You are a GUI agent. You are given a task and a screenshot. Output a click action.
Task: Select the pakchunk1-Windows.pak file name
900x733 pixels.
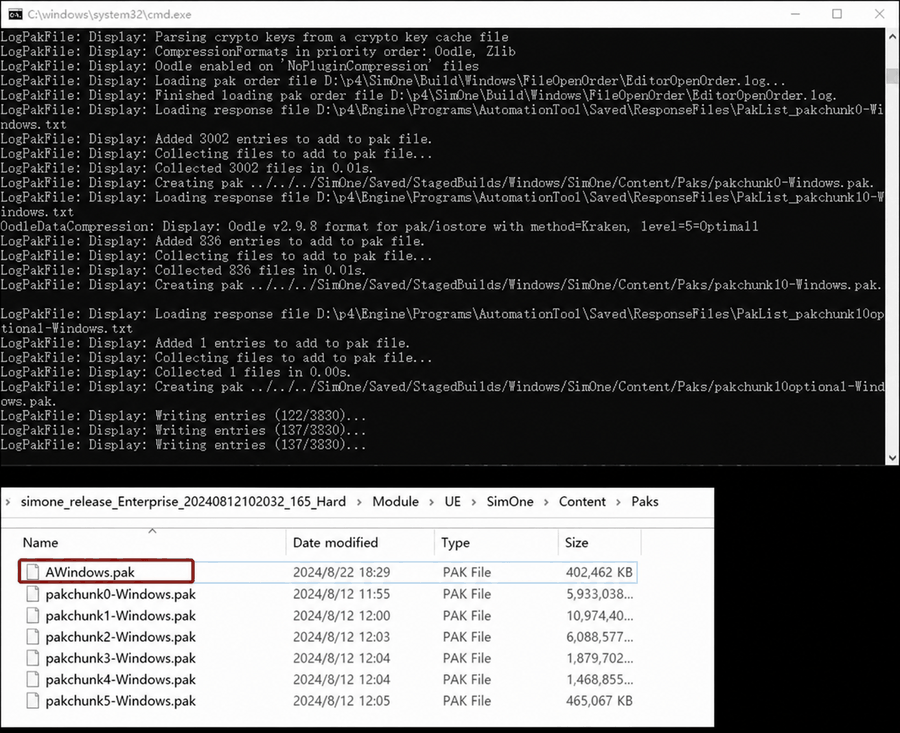[121, 616]
